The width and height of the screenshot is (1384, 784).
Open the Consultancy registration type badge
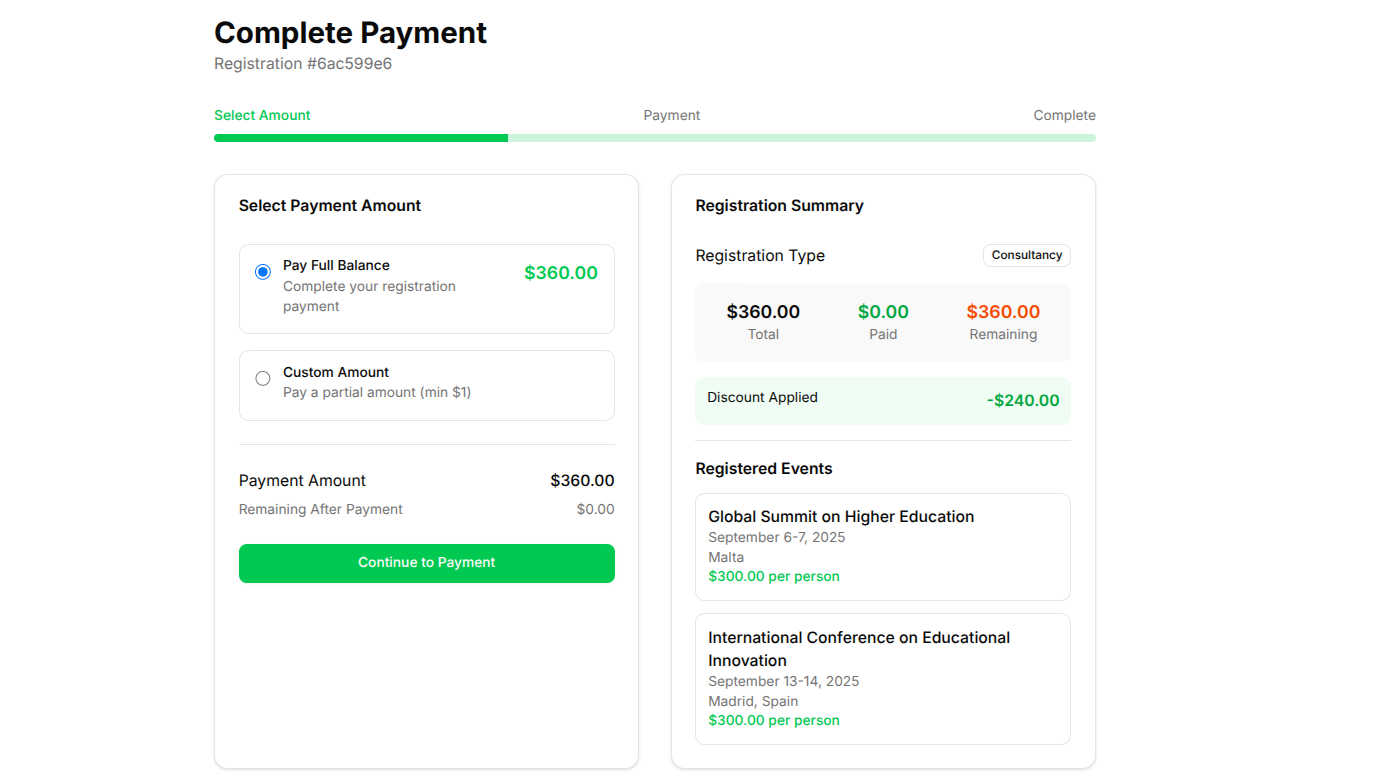tap(1026, 255)
